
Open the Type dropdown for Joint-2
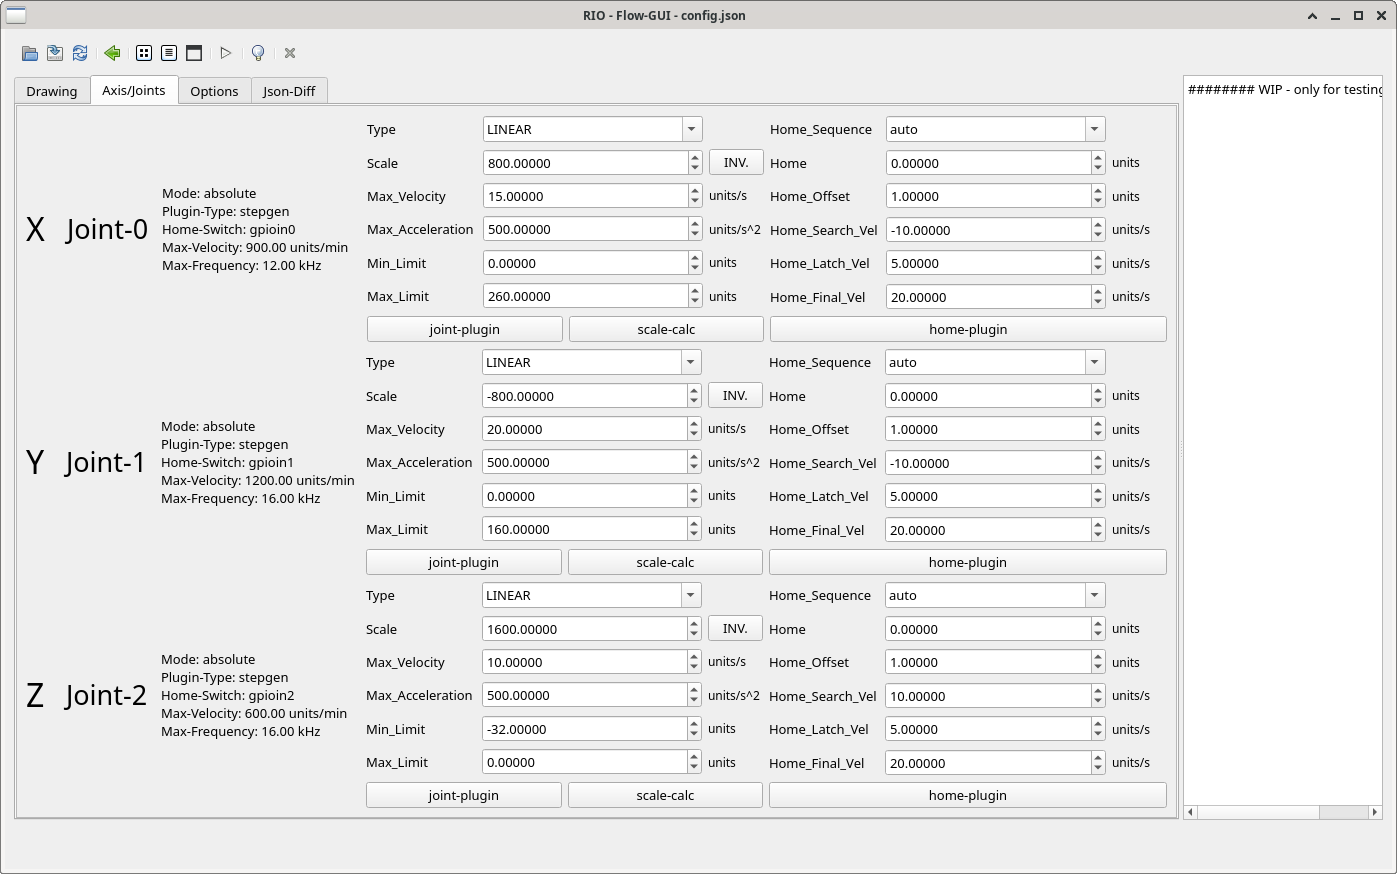(x=591, y=595)
